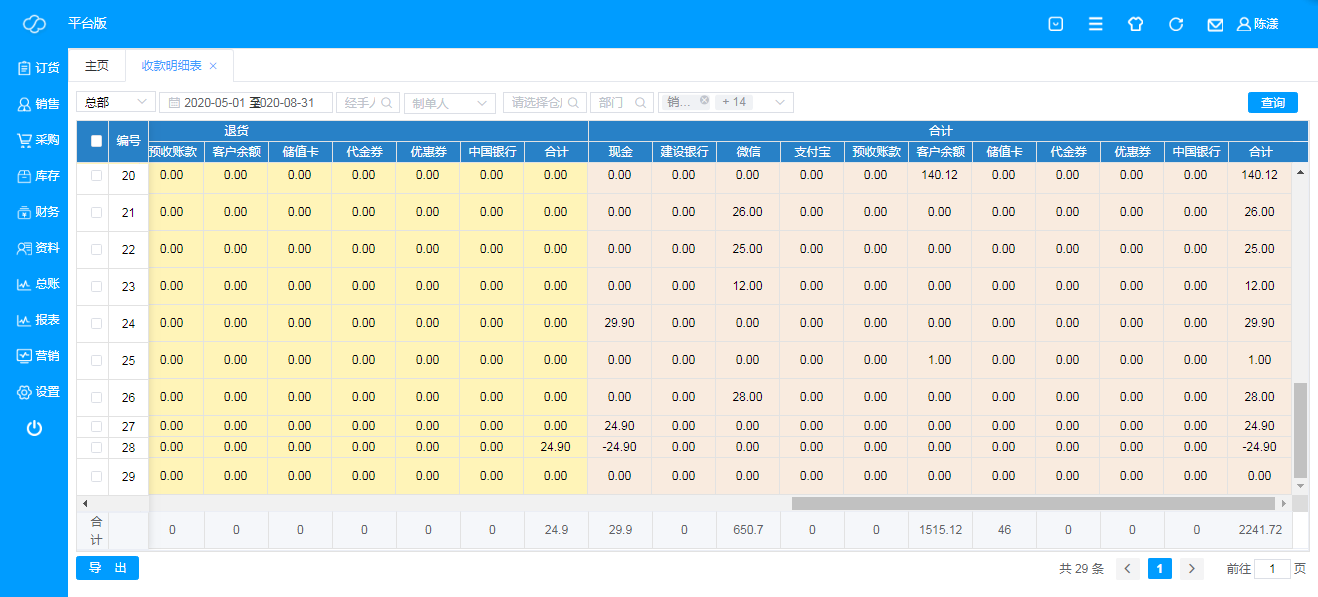Close the 收款明细表 tab
The height and width of the screenshot is (597, 1318).
[213, 66]
